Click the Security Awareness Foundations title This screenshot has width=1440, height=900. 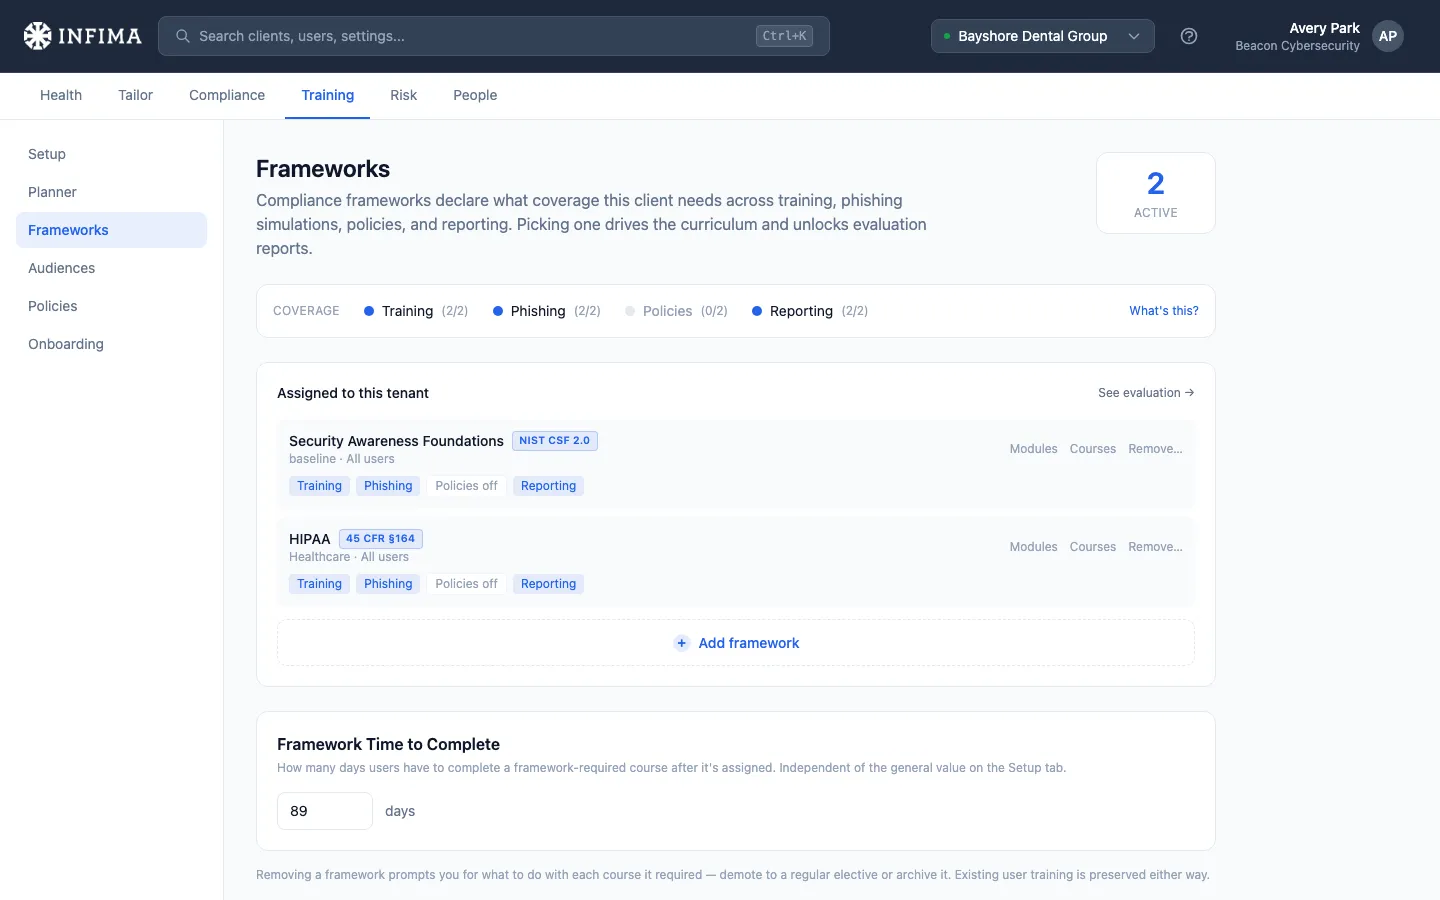click(x=396, y=441)
